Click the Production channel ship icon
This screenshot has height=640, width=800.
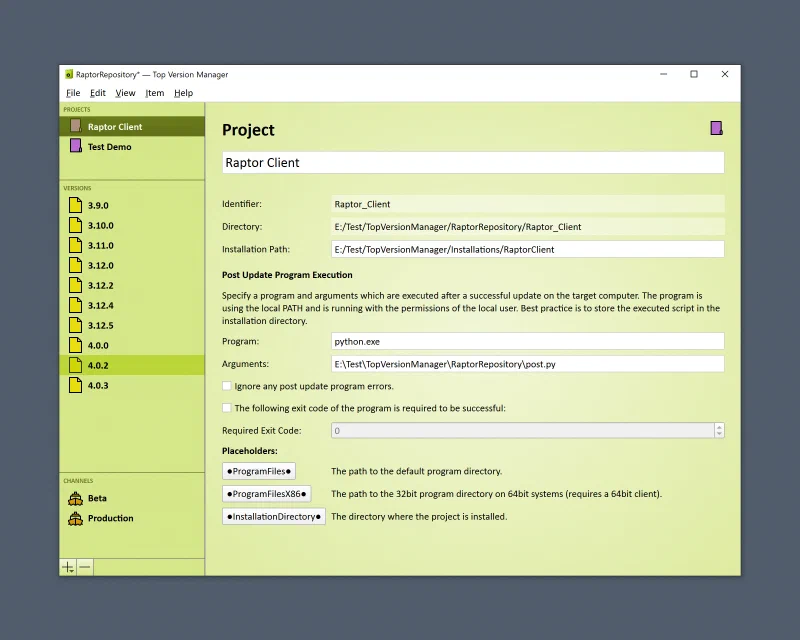[76, 518]
